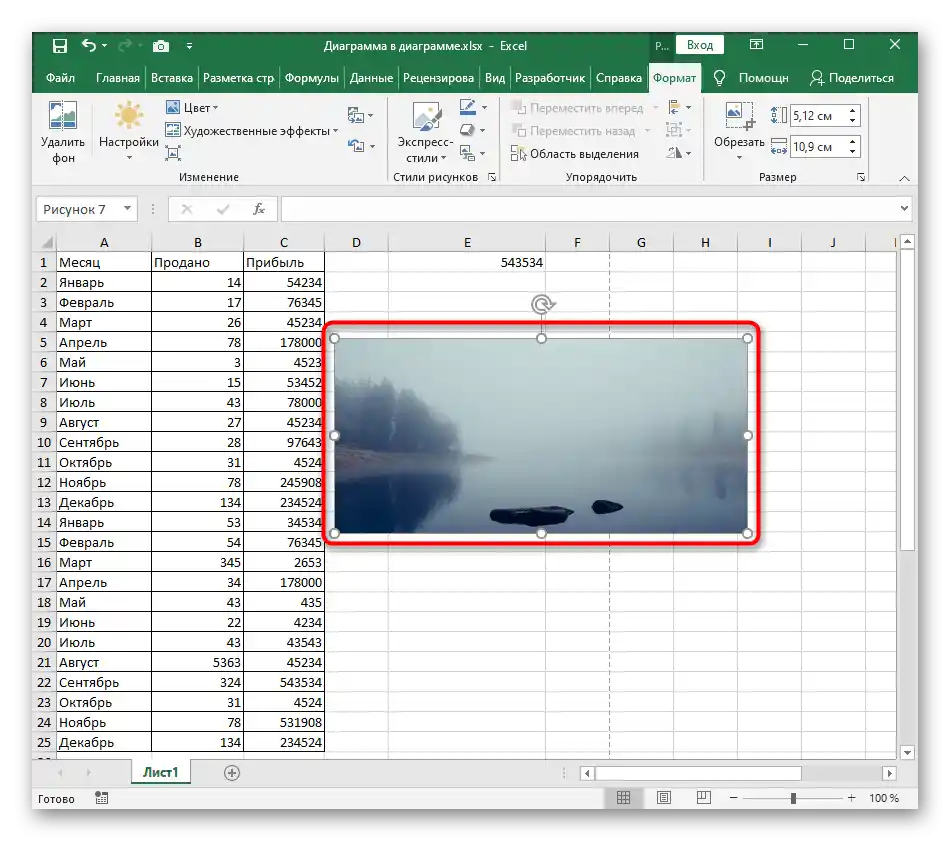Open Настройки corrections dropdown
Viewport: 950px width, 841px height.
pyautogui.click(x=128, y=133)
